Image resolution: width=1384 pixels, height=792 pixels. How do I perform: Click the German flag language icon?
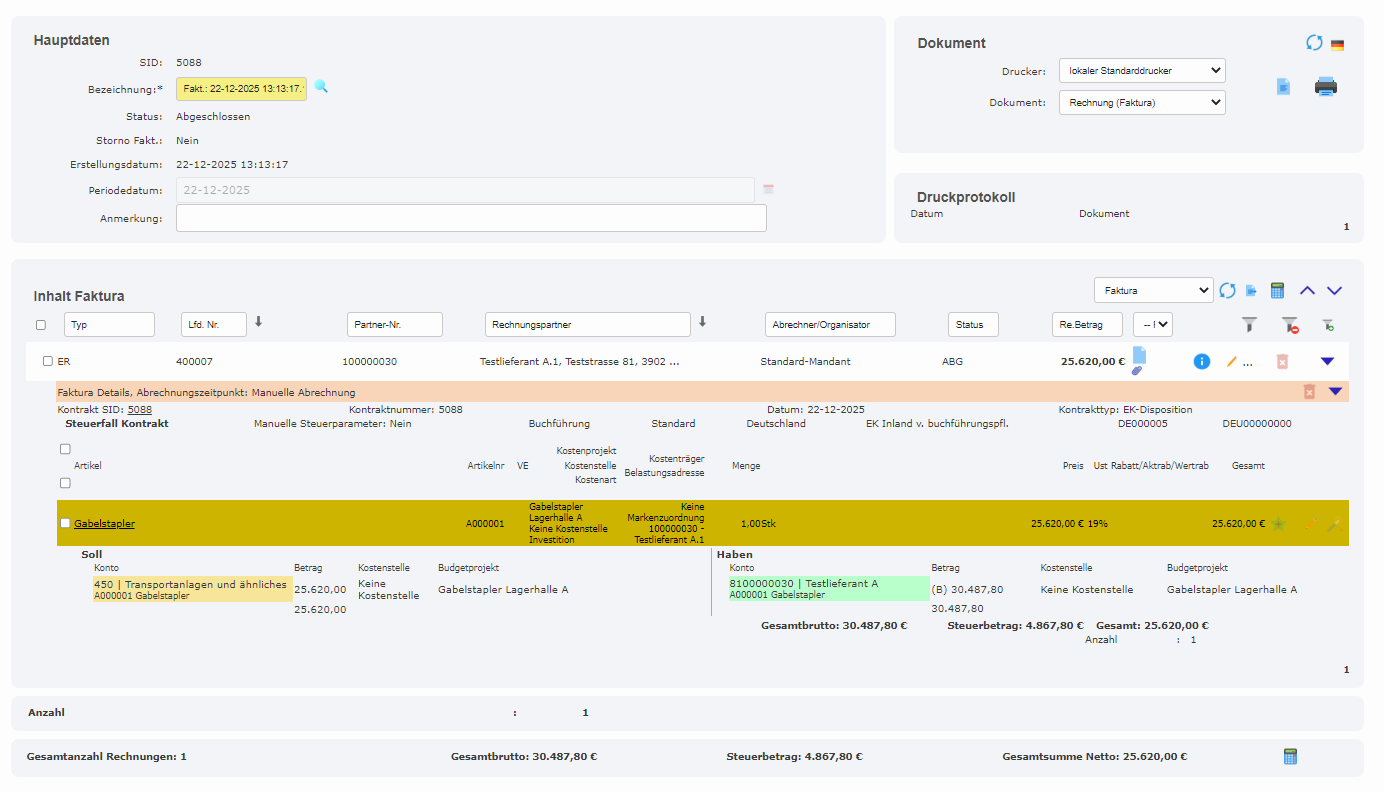click(1337, 45)
